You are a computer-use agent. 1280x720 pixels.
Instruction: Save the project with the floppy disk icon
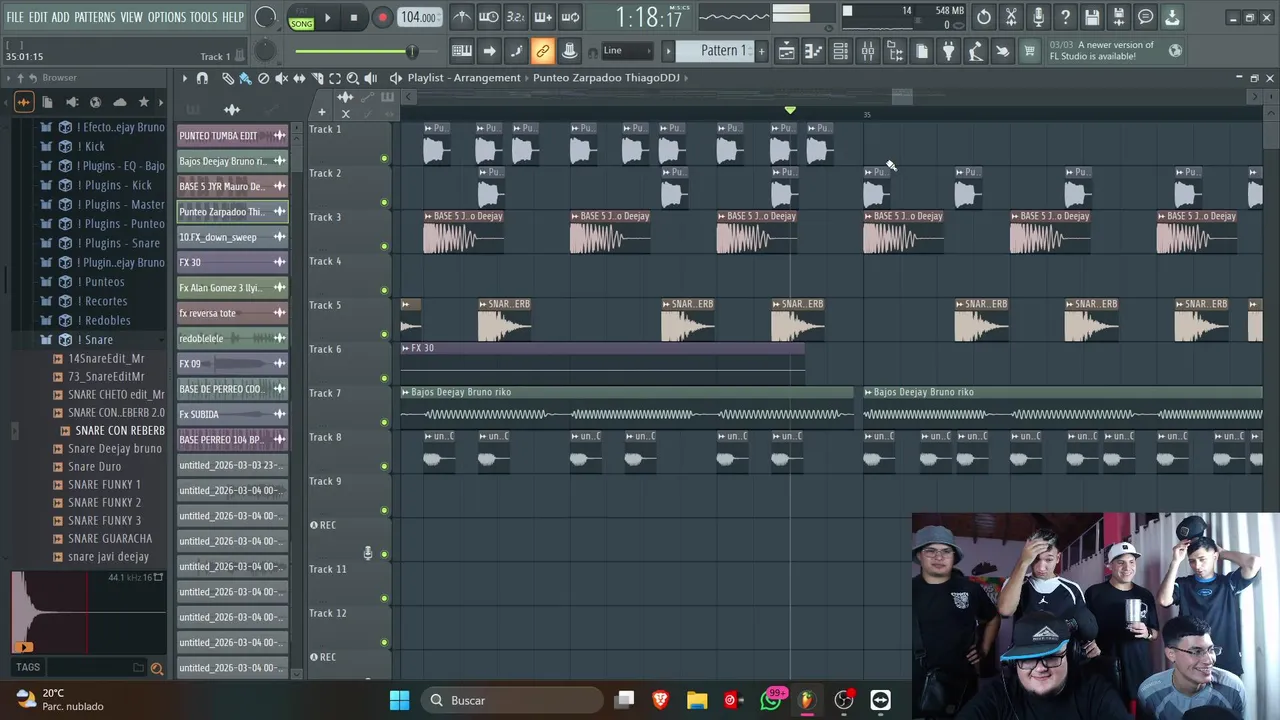[1092, 17]
